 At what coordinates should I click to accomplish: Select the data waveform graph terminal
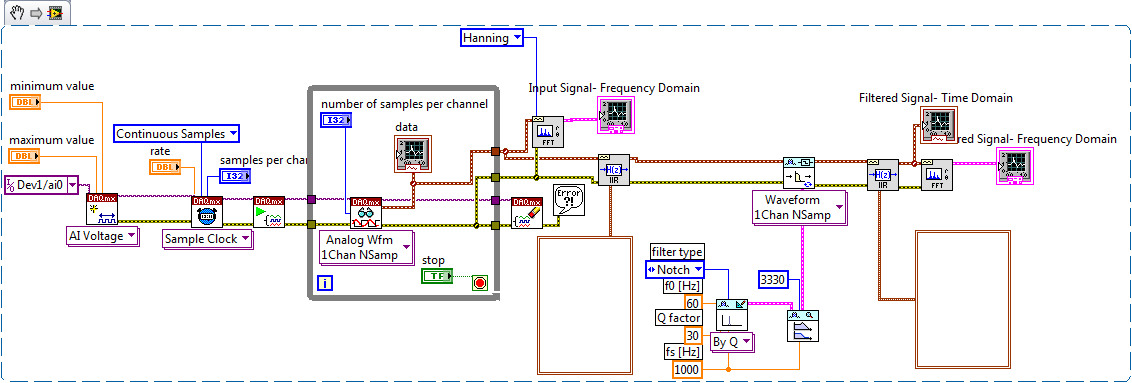[x=414, y=154]
